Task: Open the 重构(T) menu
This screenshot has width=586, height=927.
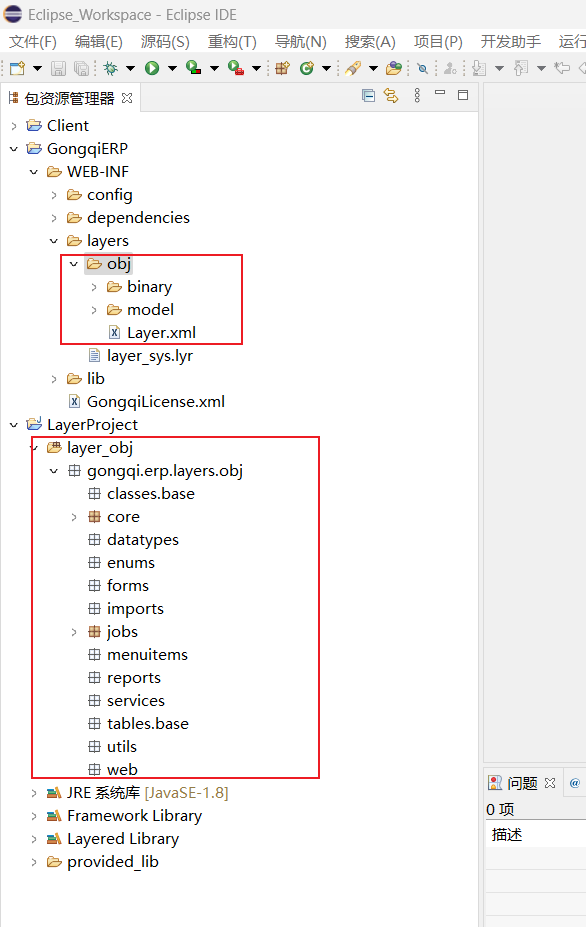Action: pyautogui.click(x=232, y=42)
